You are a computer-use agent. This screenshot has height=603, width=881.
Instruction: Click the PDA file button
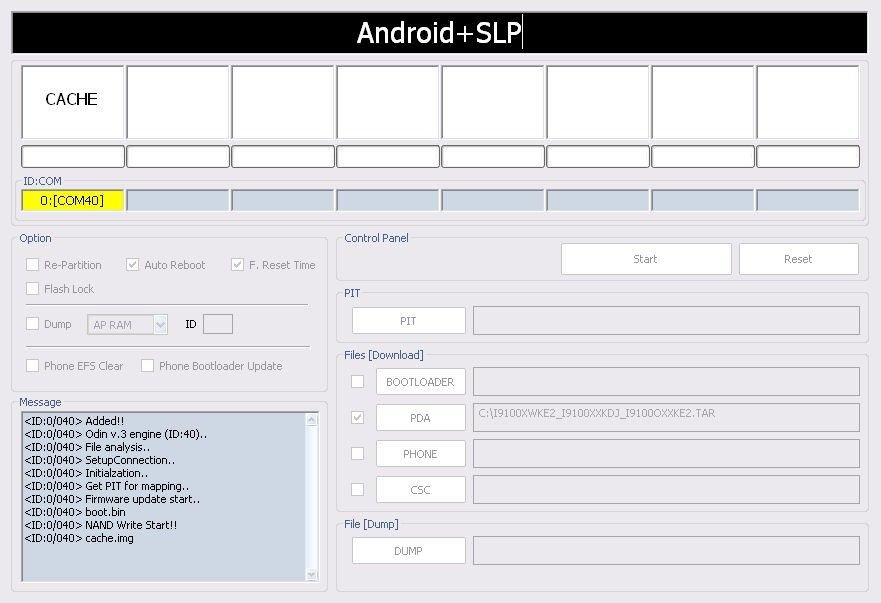click(x=420, y=418)
